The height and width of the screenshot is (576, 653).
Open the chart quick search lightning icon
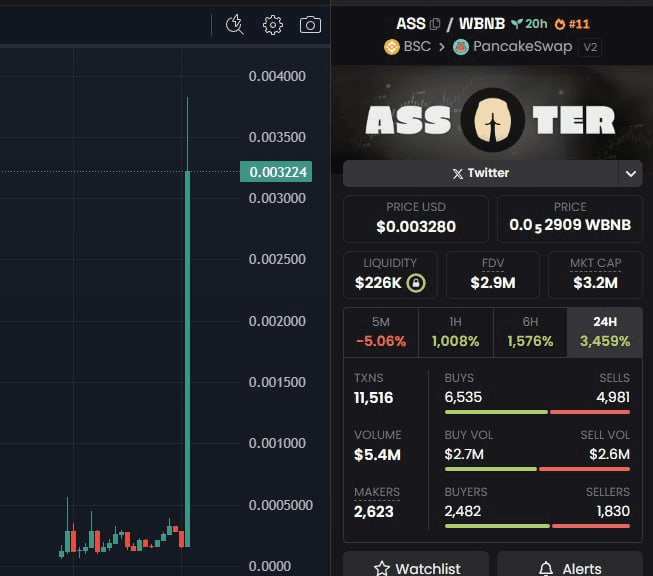[x=234, y=25]
